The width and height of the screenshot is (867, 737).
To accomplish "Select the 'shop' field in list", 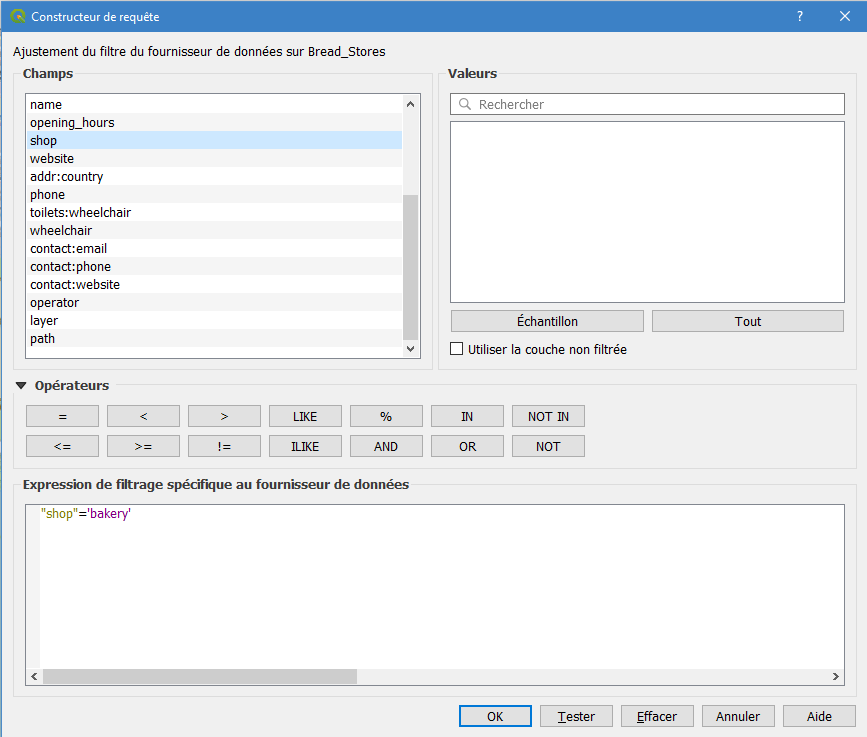I will click(44, 141).
